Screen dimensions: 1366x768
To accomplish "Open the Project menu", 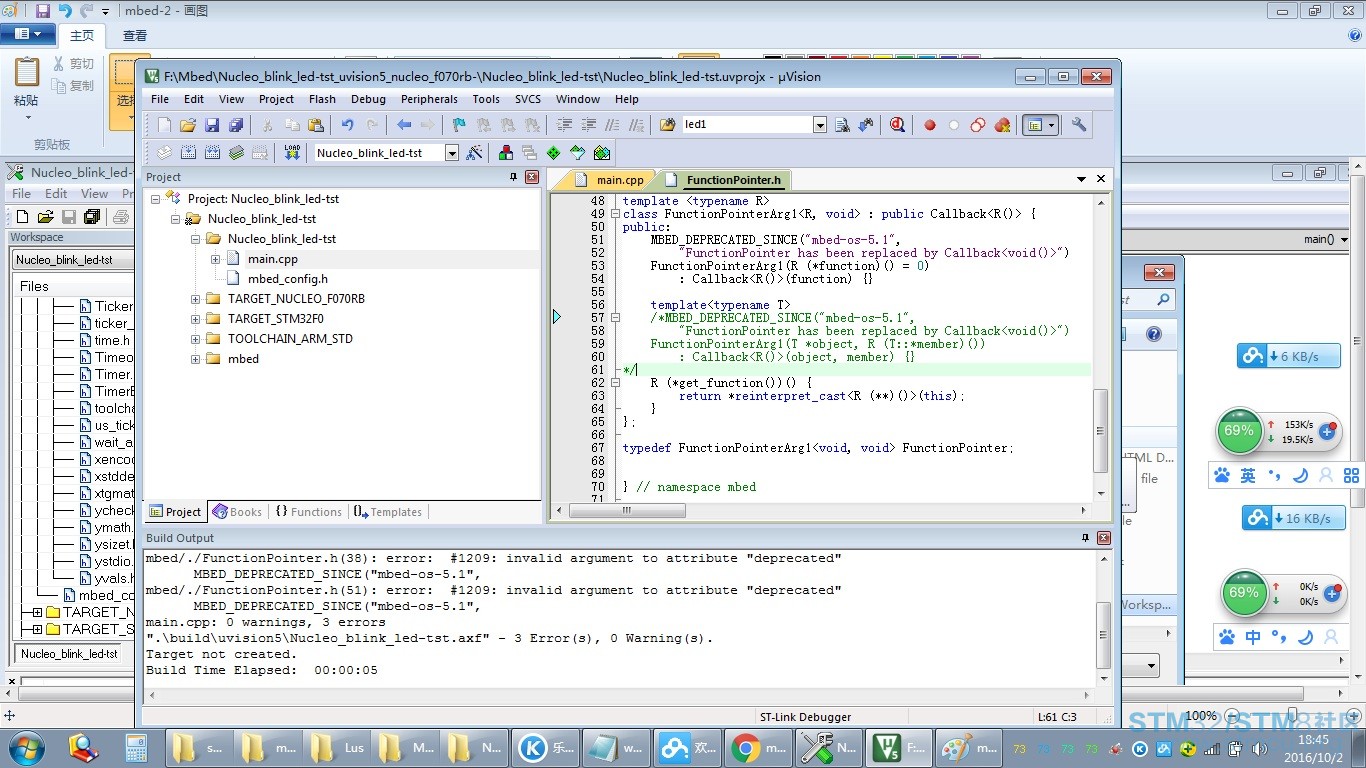I will [x=276, y=99].
